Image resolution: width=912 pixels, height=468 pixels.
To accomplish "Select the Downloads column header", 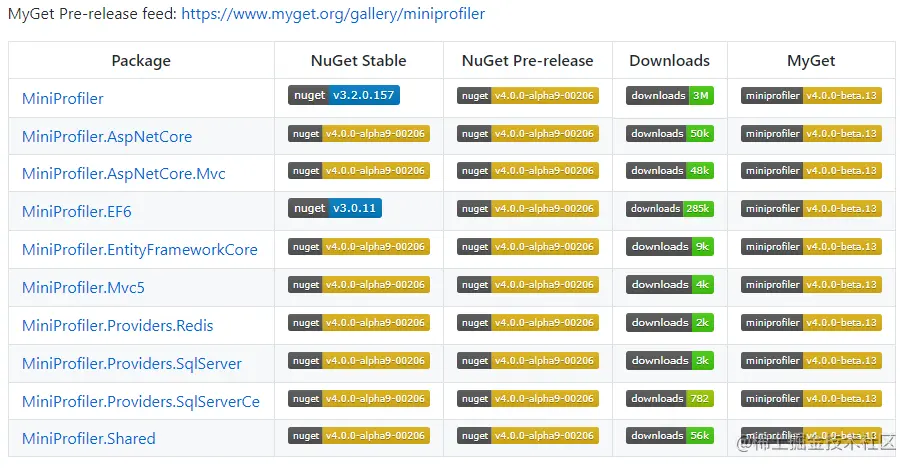I will point(669,60).
